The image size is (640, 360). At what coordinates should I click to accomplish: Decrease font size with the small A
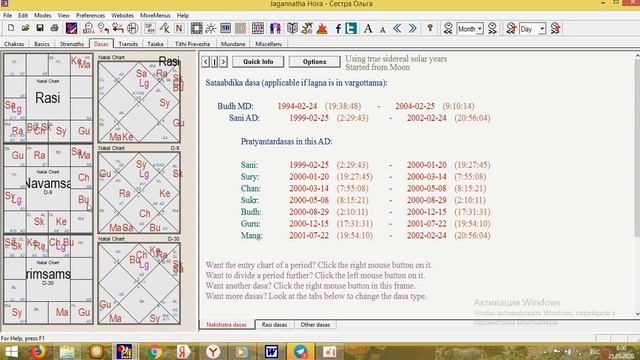click(382, 29)
